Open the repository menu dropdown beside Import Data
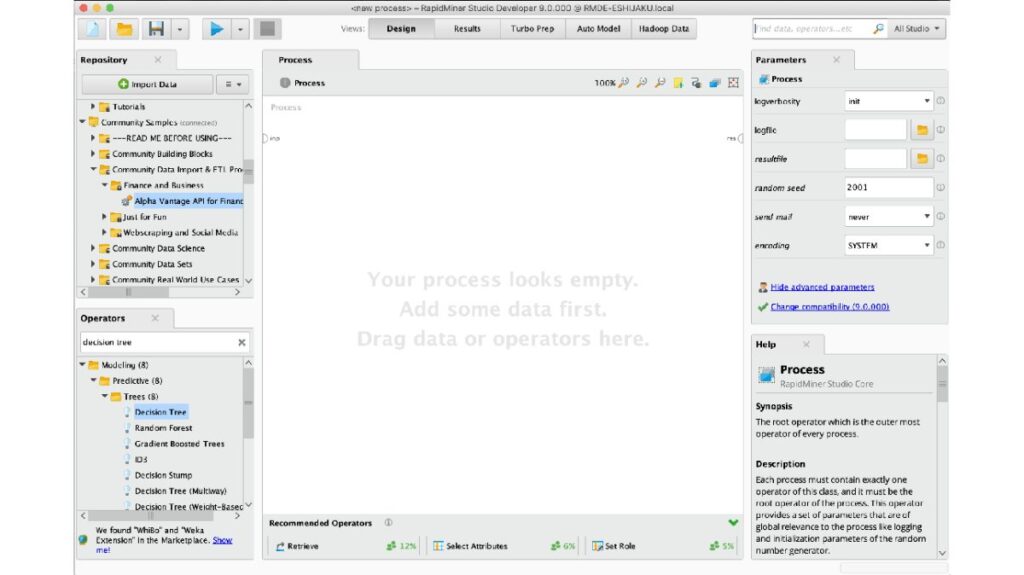The width and height of the screenshot is (1024, 575). point(232,84)
